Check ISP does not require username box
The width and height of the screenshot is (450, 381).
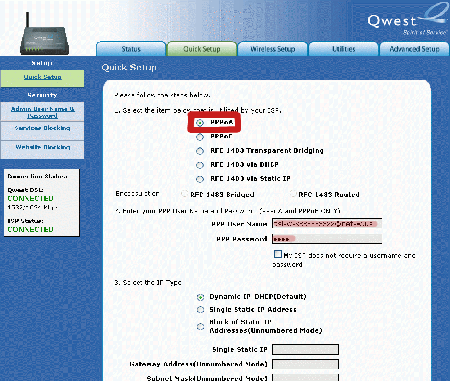click(278, 254)
